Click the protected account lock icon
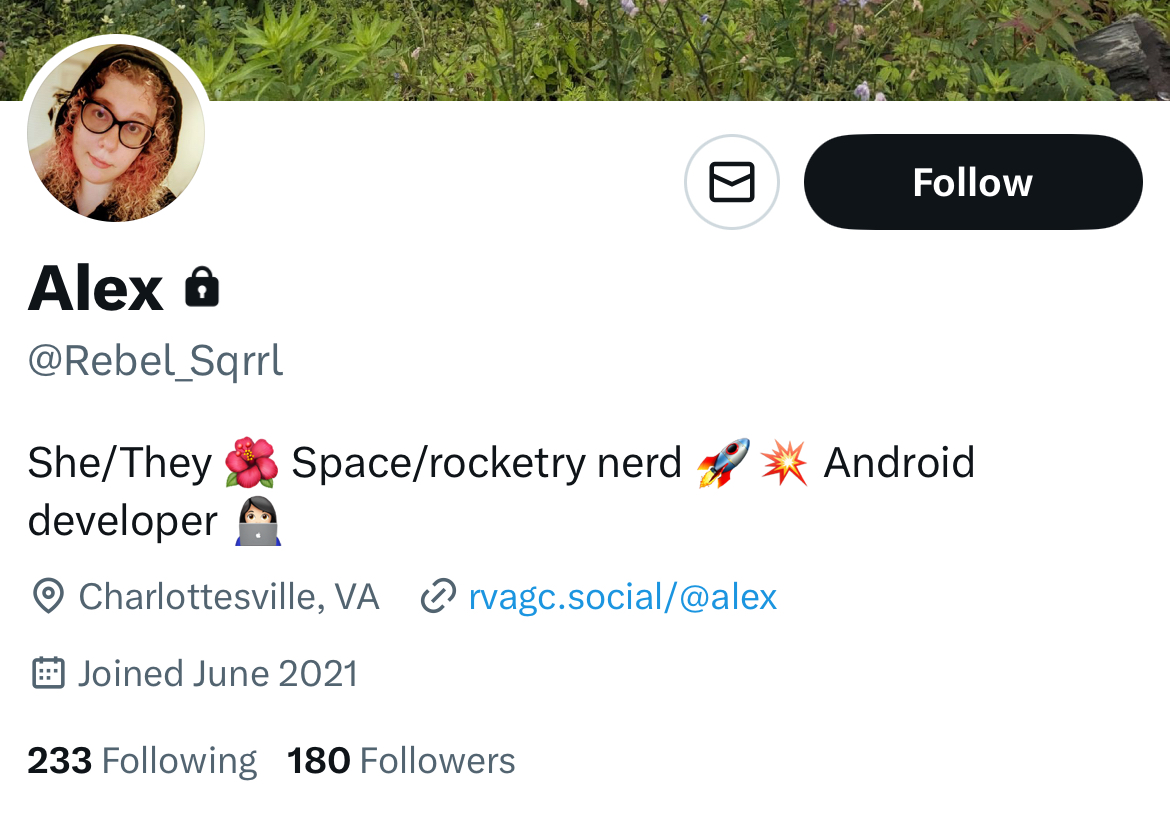 [202, 288]
